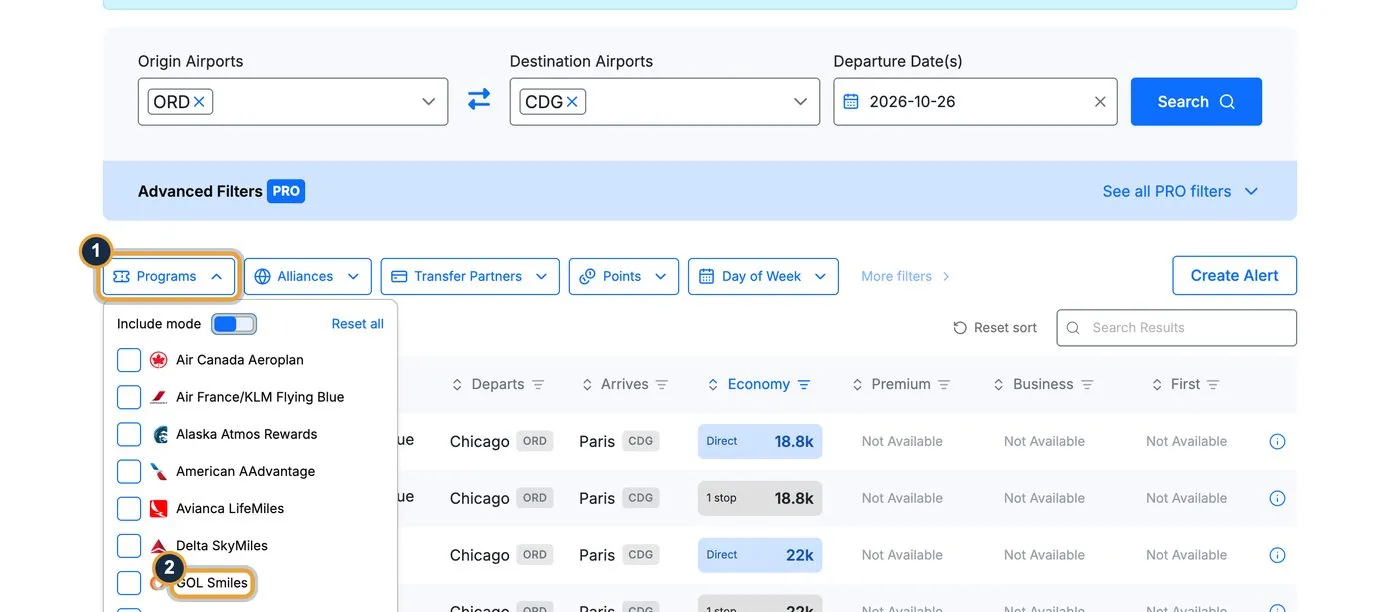Screen dimensions: 1400x612
Task: Click the Alliances globe icon
Action: pos(262,277)
